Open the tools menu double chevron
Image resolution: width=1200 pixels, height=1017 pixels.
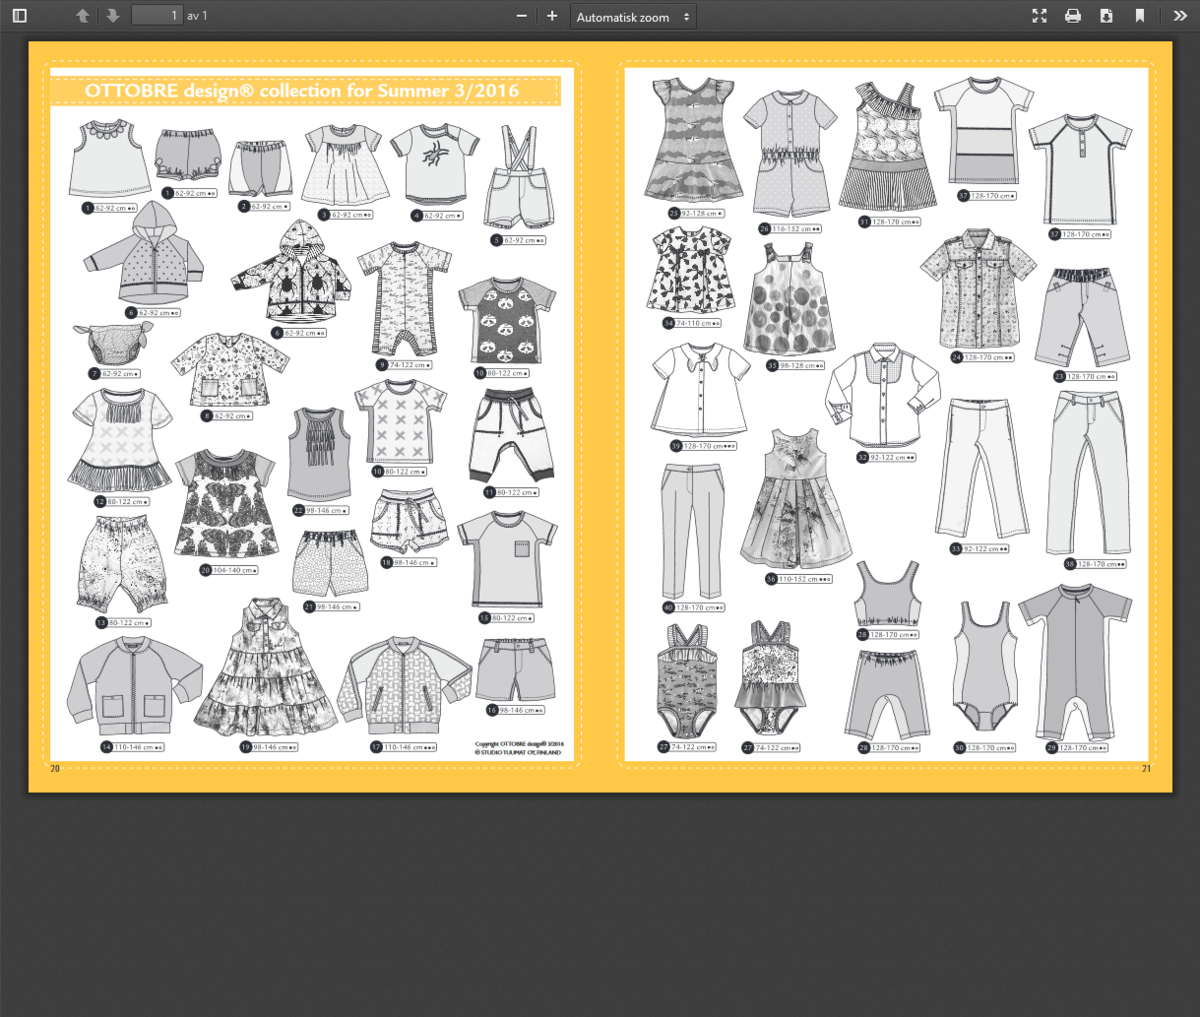(1180, 16)
